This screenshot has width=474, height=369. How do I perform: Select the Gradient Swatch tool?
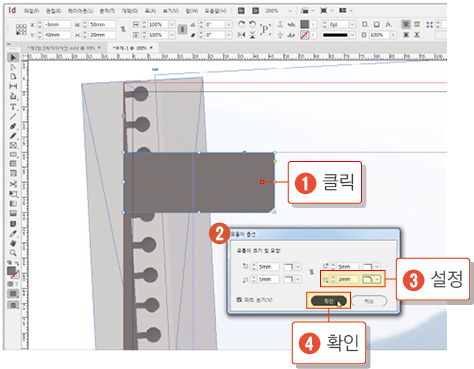point(13,204)
